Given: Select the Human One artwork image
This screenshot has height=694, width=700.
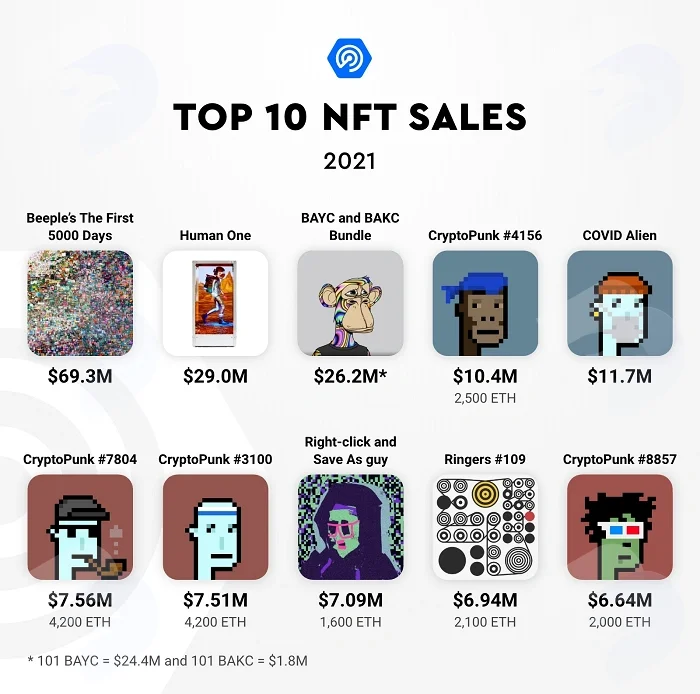Looking at the screenshot, I should point(215,303).
